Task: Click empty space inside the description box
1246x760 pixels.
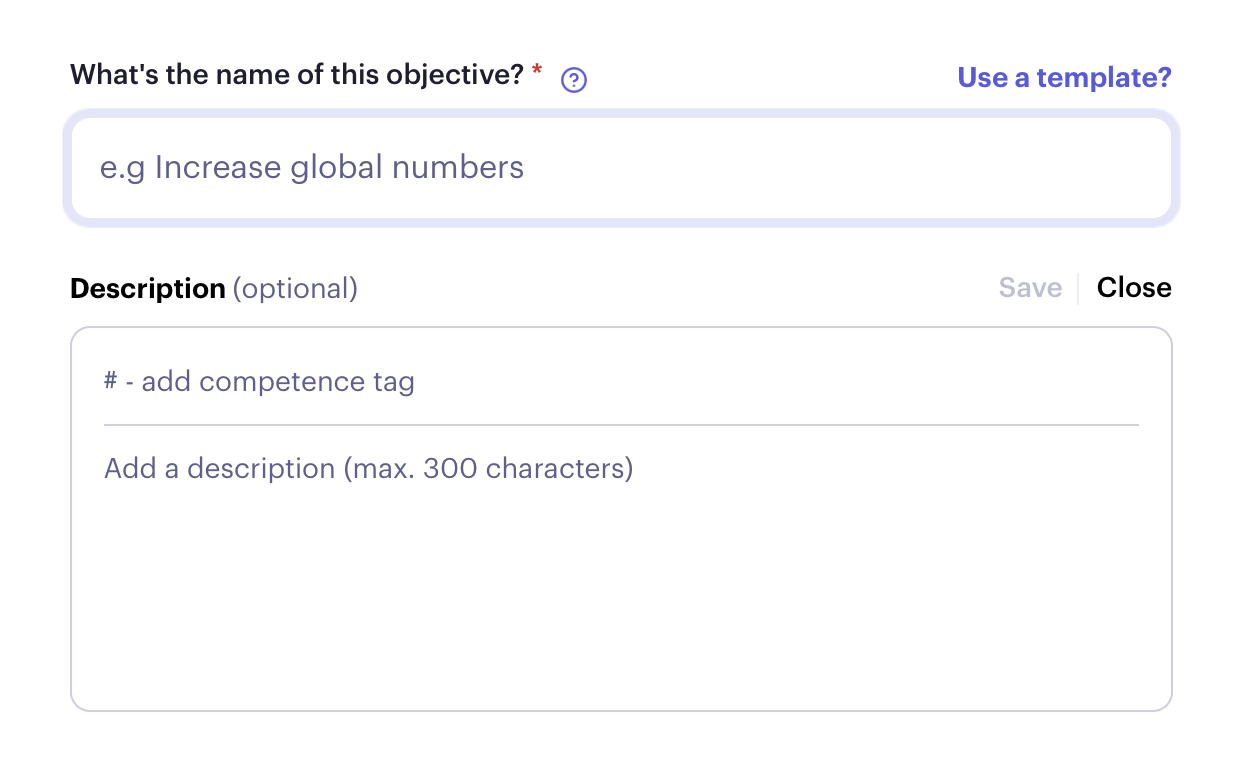Action: (621, 600)
